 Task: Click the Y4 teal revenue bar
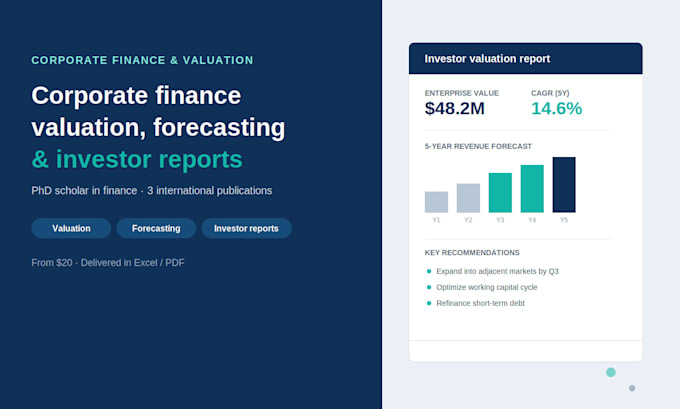coord(532,189)
